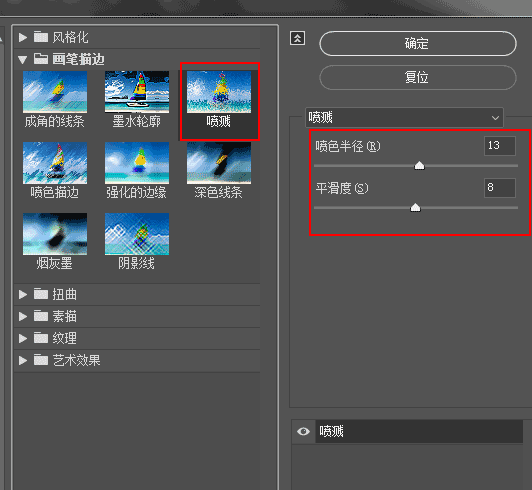
Task: Select the 墨水轮廓 filter thumbnail
Action: [x=137, y=92]
